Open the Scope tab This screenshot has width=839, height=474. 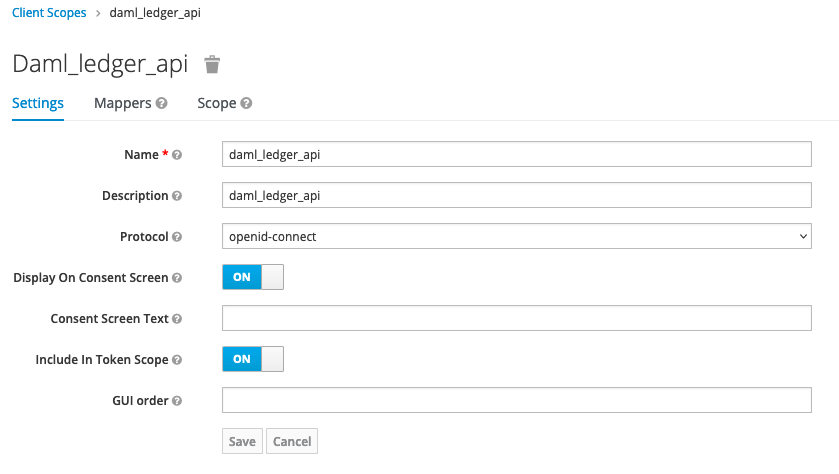(216, 103)
